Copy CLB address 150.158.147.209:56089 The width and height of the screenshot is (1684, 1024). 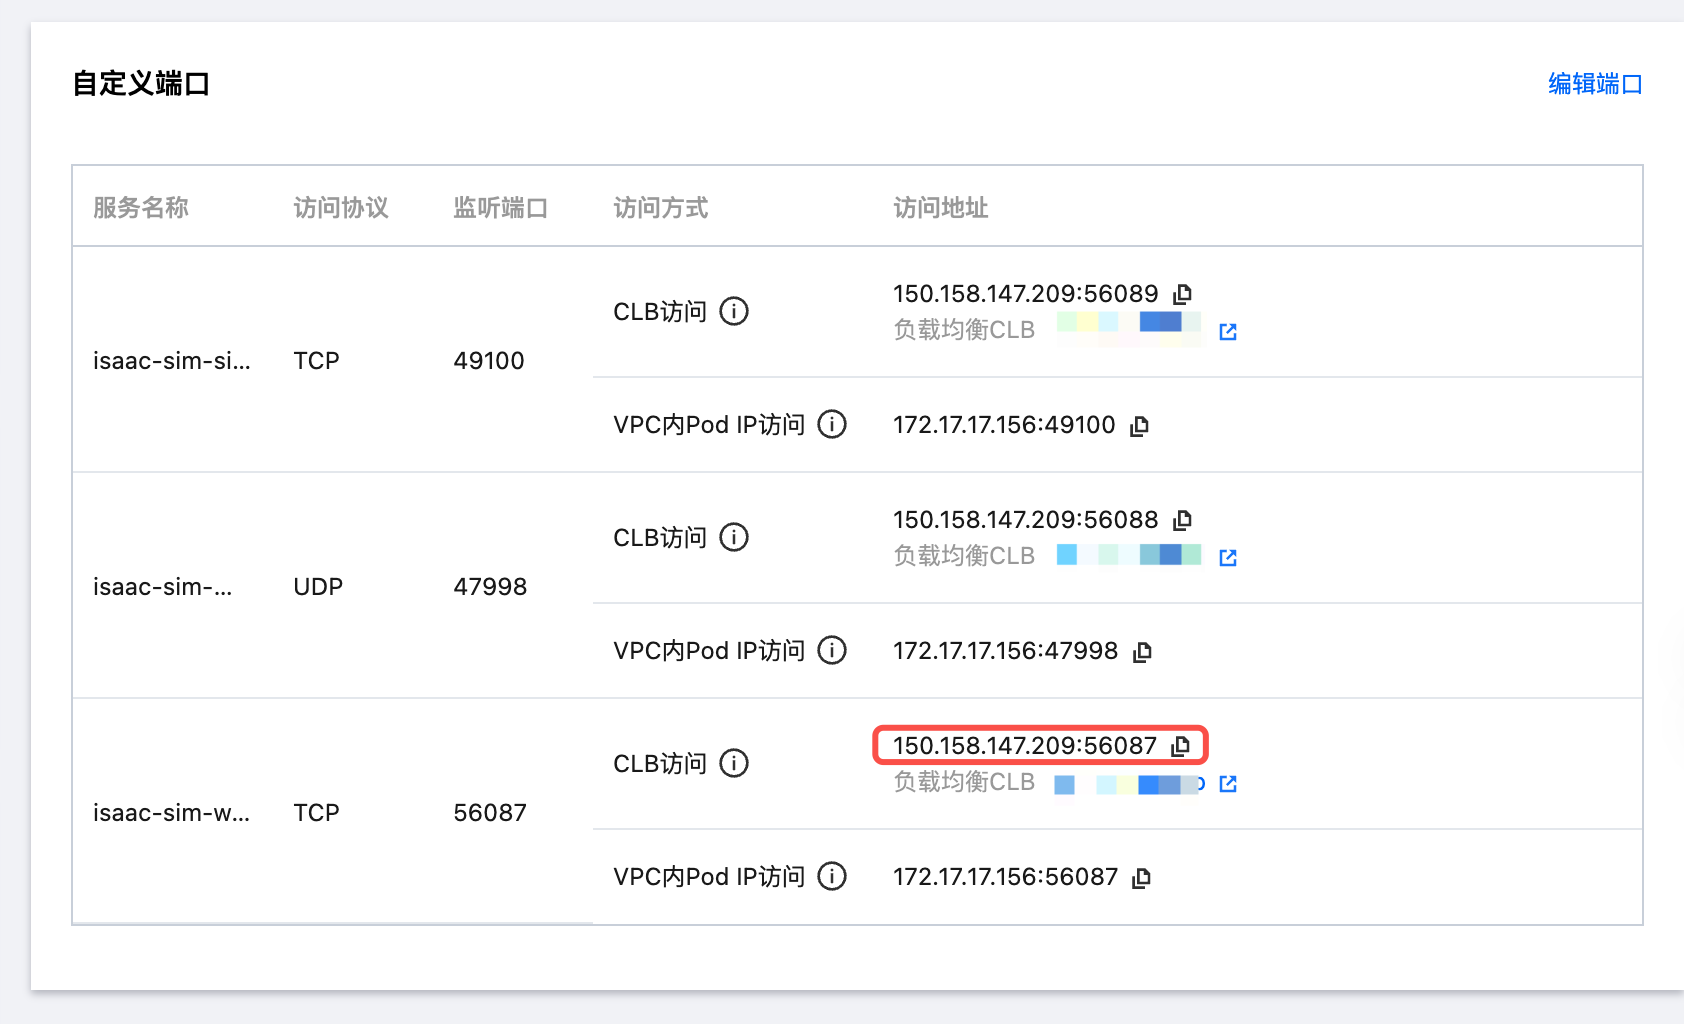[1183, 294]
